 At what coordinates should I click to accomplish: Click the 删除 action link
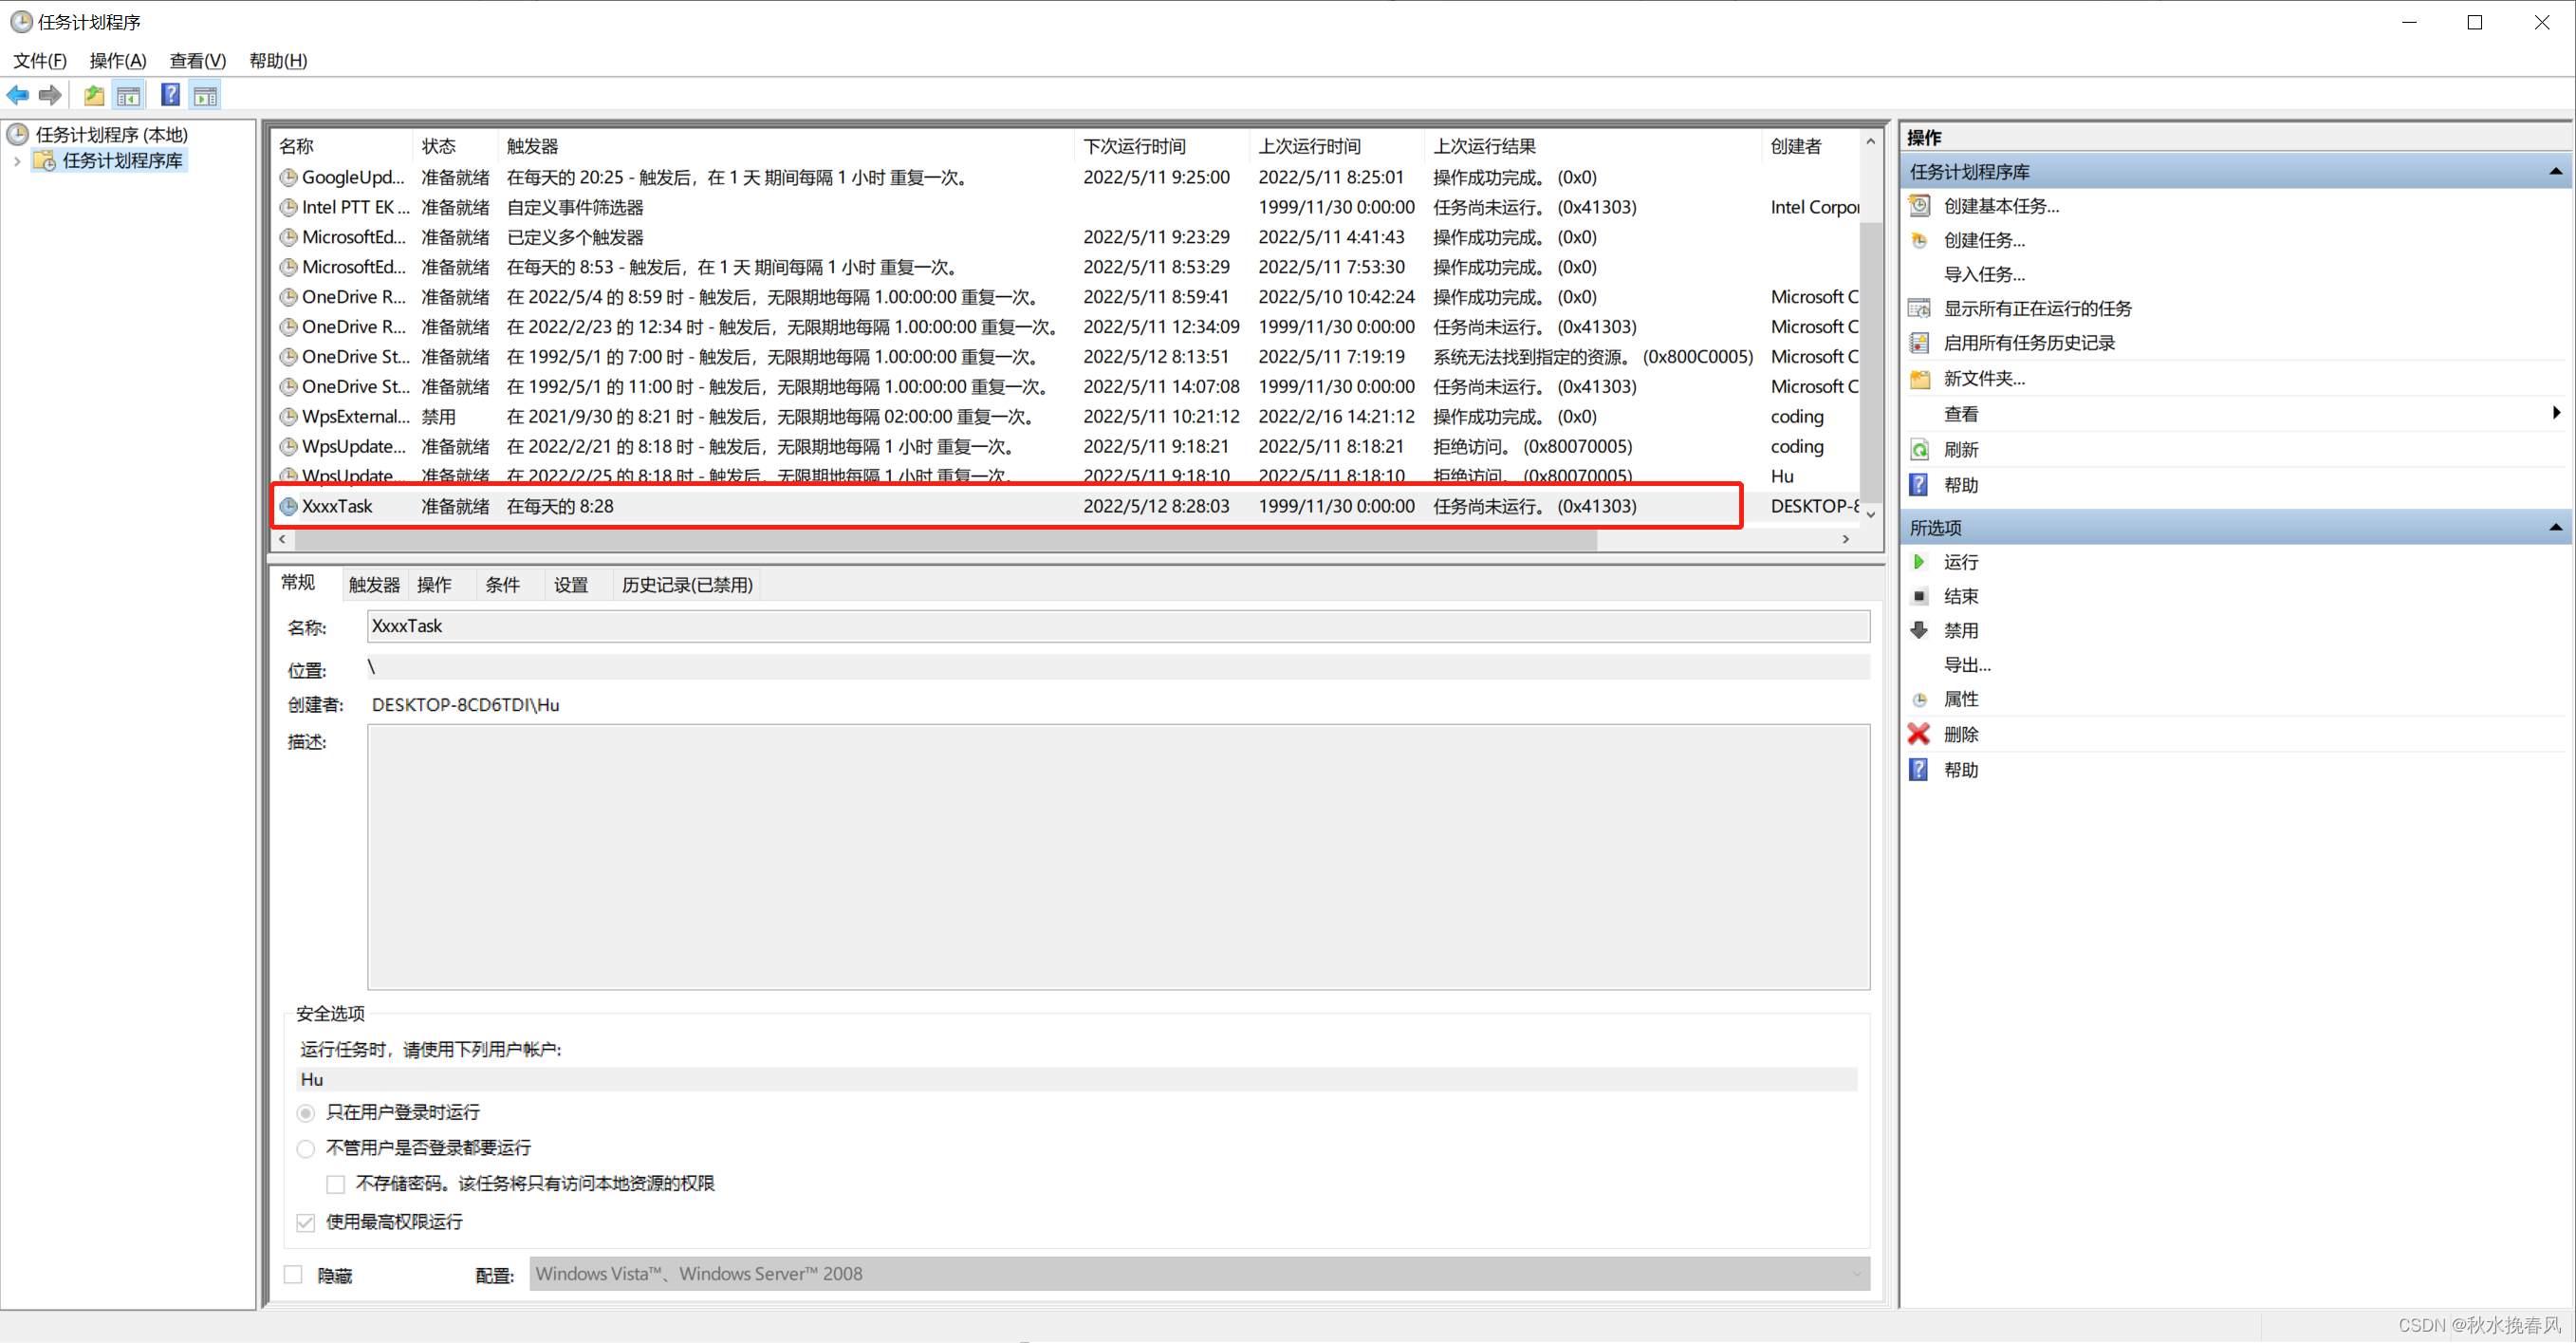(x=1960, y=734)
